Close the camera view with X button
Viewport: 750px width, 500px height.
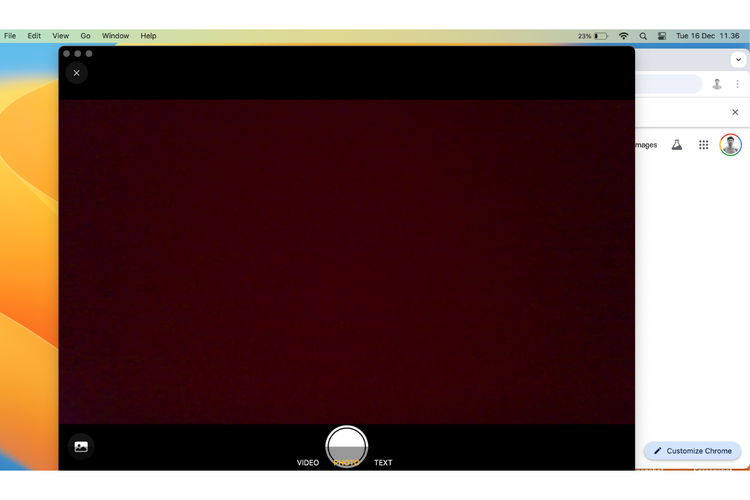pyautogui.click(x=77, y=73)
